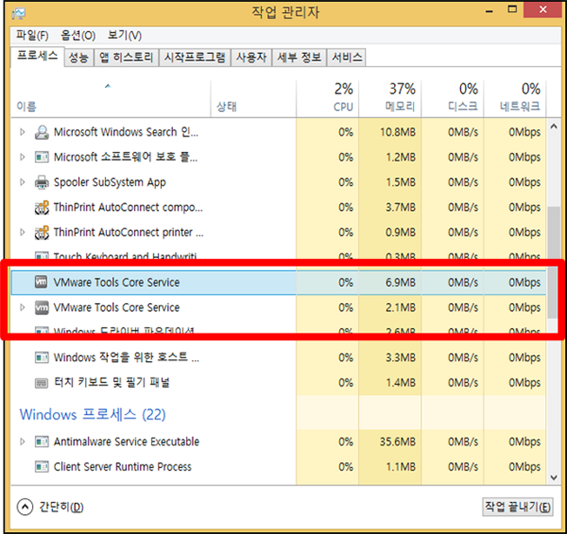Viewport: 567px width, 534px height.
Task: Click the Task Manager title bar icon
Action: pyautogui.click(x=19, y=14)
